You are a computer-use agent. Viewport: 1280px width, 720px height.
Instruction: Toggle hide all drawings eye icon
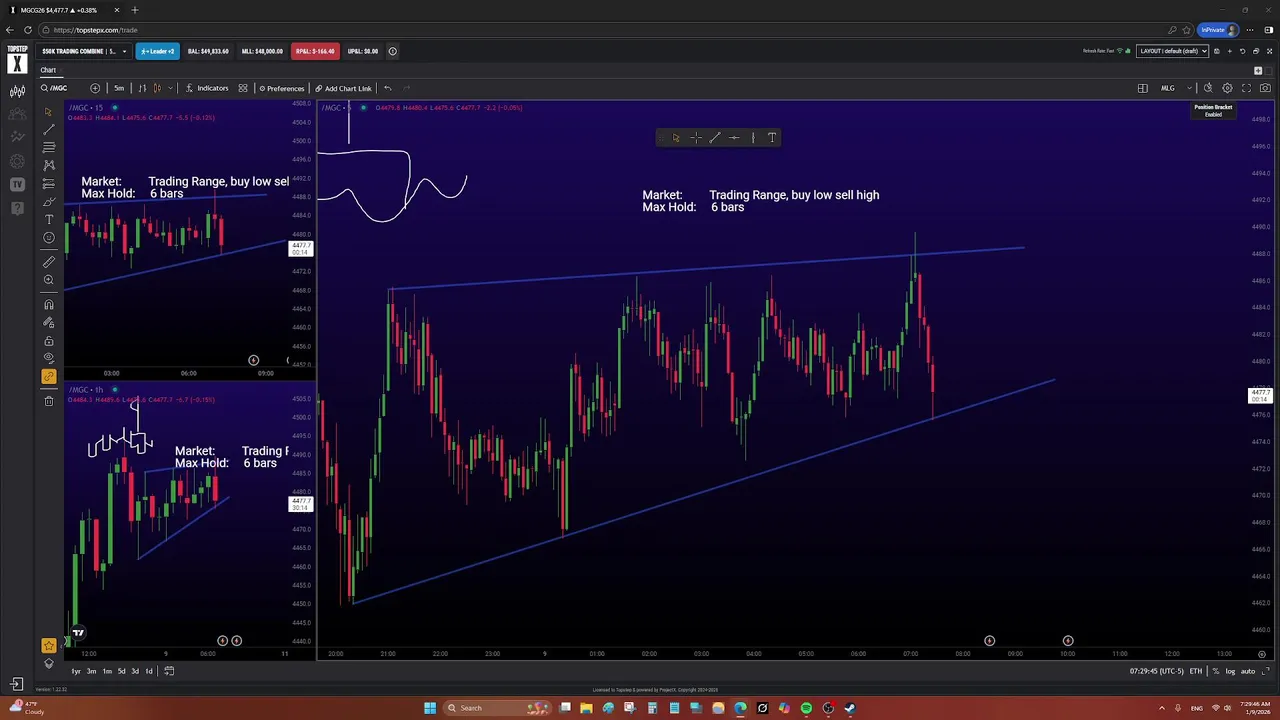pos(48,358)
